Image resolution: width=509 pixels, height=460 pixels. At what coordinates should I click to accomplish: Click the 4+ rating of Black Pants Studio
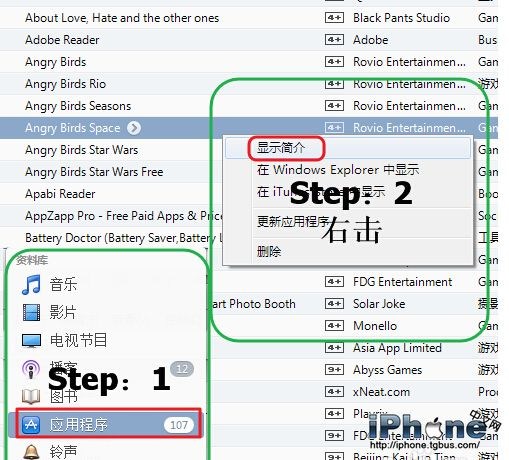click(x=334, y=18)
